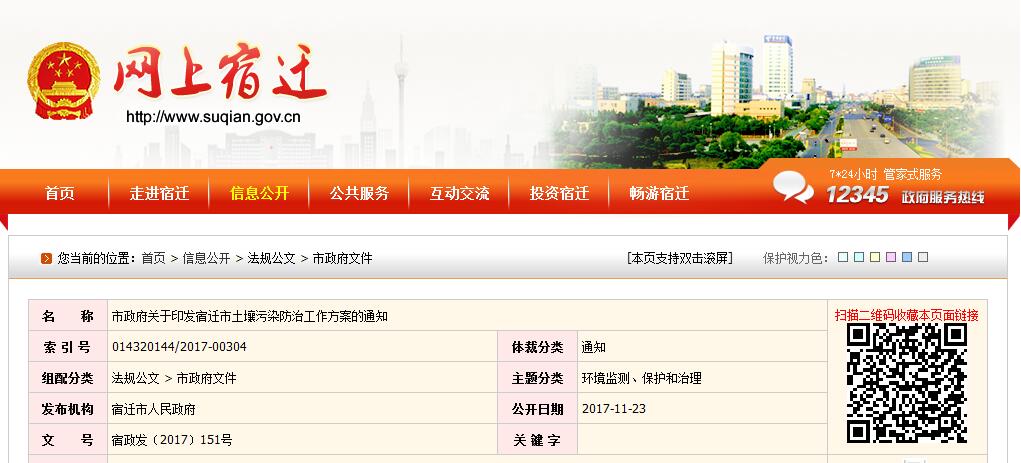Click 市政府文件 breadcrumb link

pos(342,258)
